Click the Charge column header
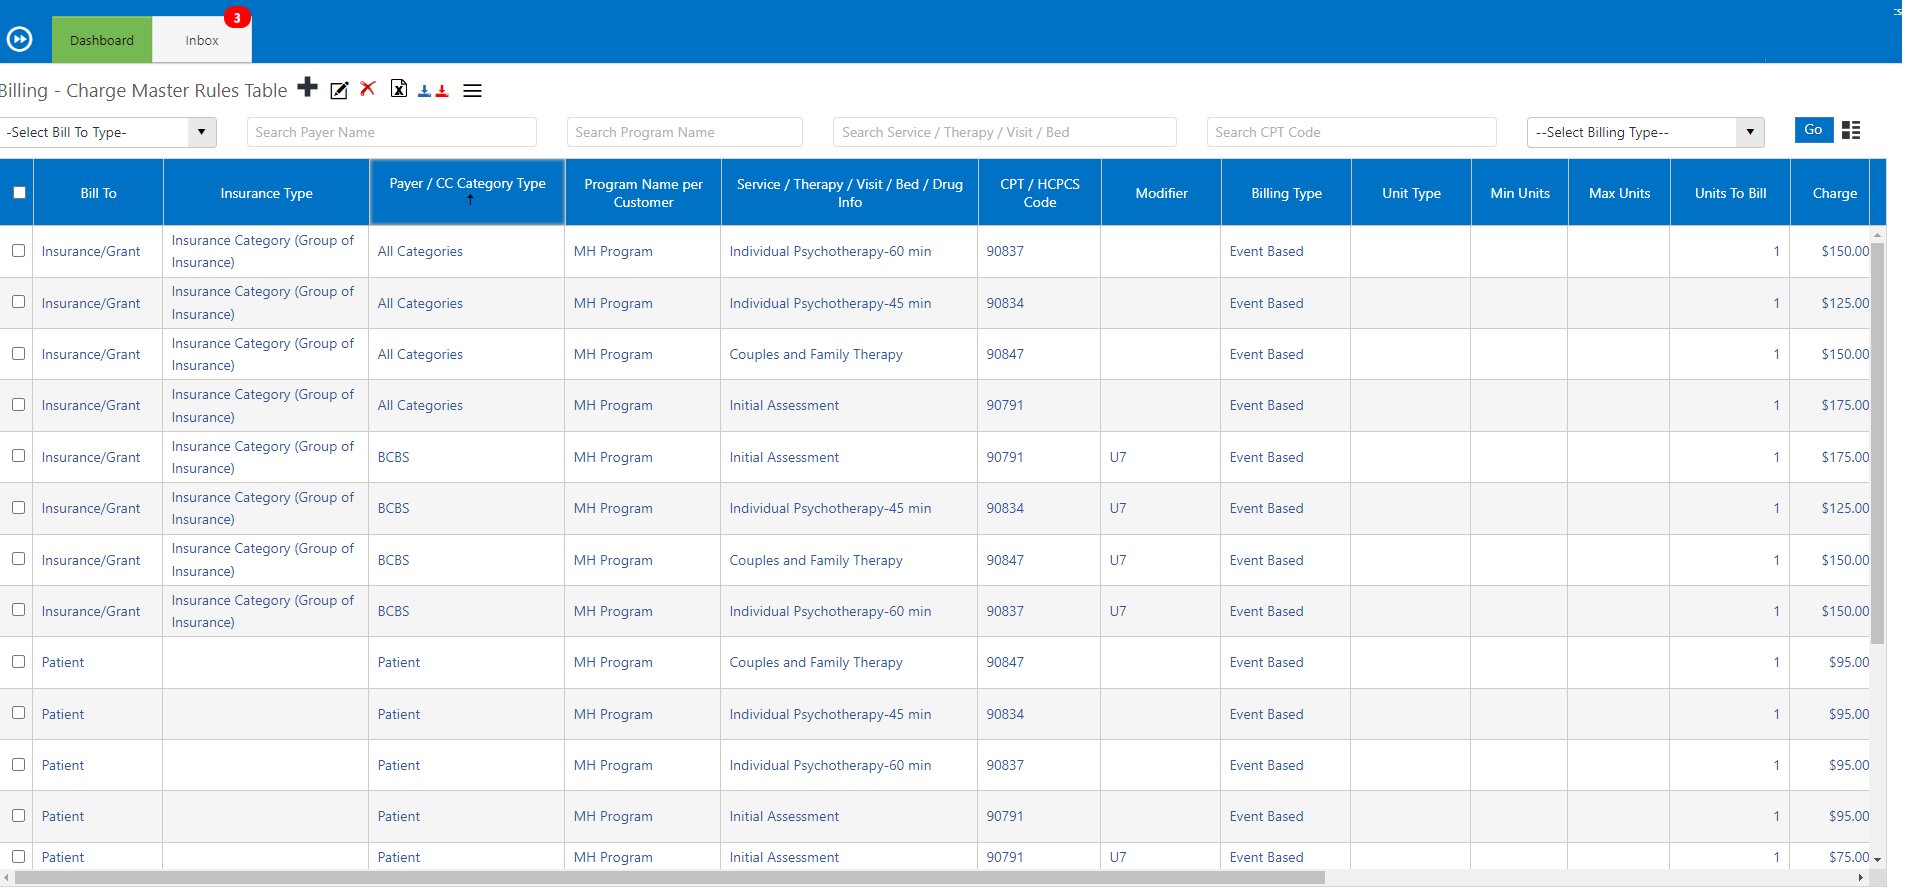The width and height of the screenshot is (1920, 888). [x=1834, y=193]
